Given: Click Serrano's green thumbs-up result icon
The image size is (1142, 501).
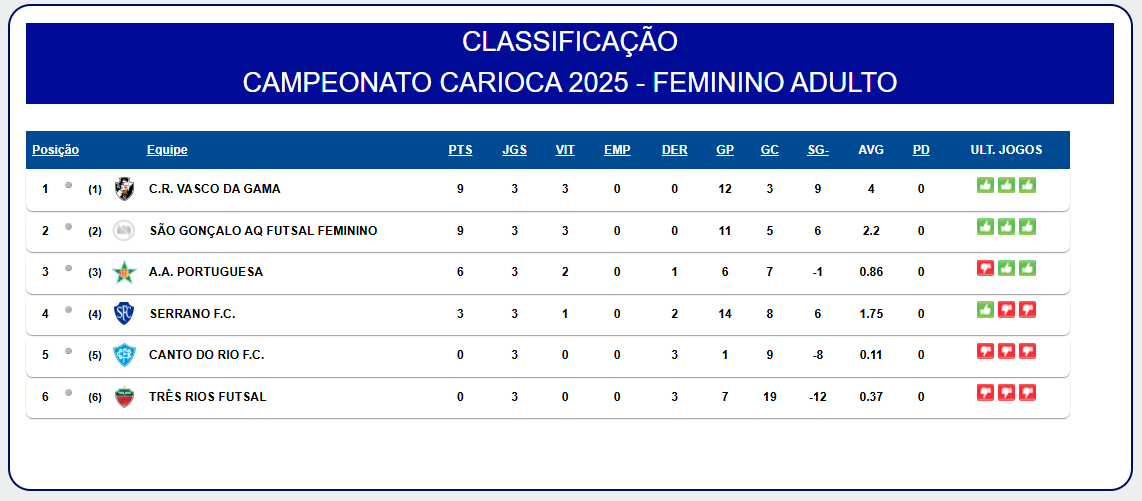Looking at the screenshot, I should (x=985, y=309).
